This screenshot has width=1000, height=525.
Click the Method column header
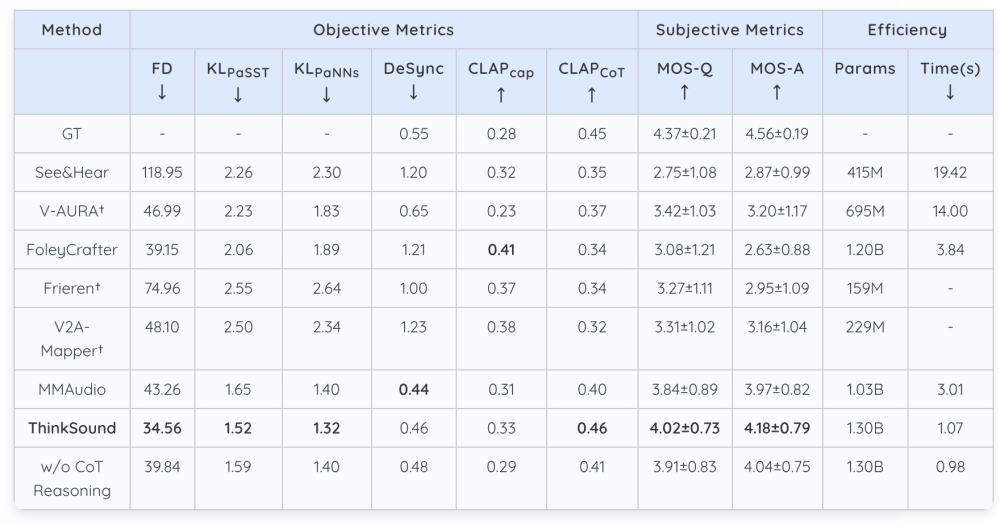coord(72,30)
